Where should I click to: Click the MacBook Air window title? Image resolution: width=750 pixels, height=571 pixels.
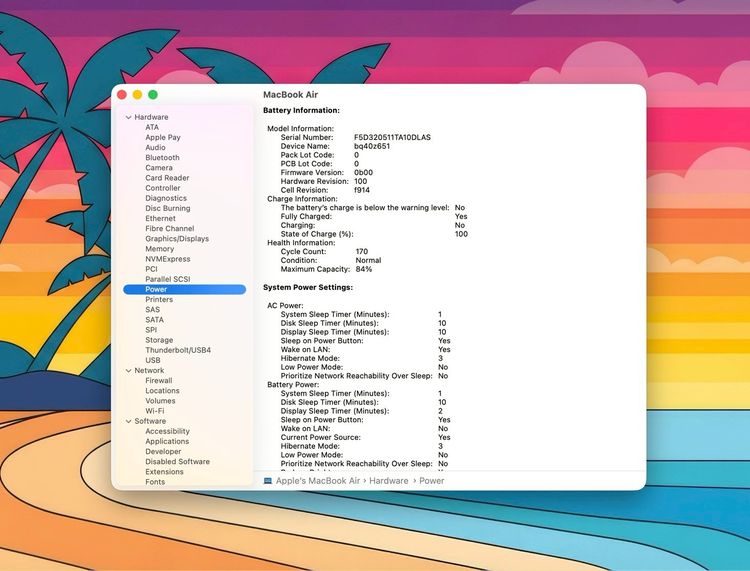[x=290, y=95]
